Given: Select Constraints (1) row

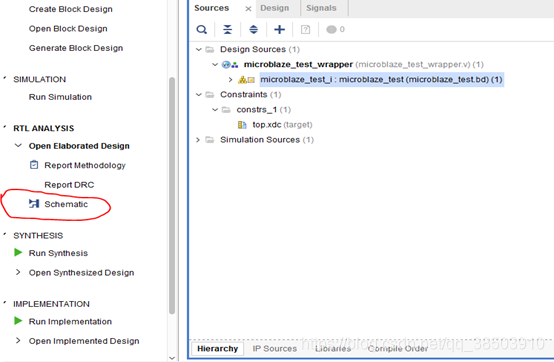Looking at the screenshot, I should click(x=251, y=94).
